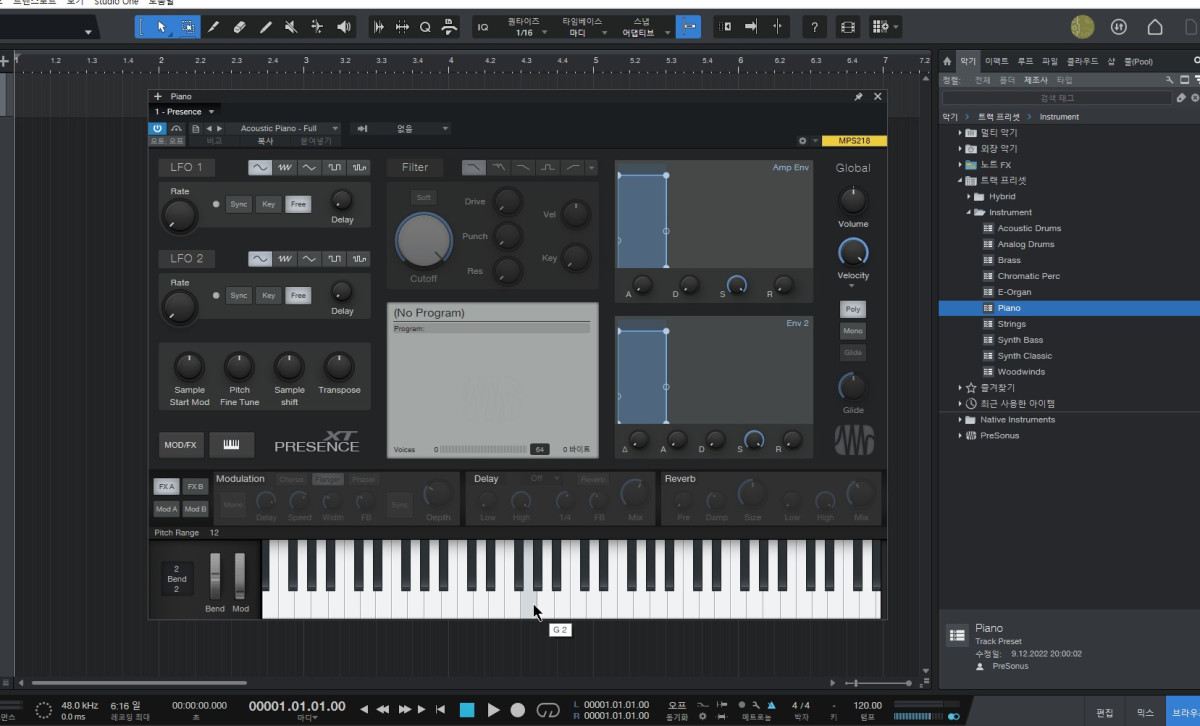
Task: Choose the Split (knife) tool
Action: click(213, 27)
